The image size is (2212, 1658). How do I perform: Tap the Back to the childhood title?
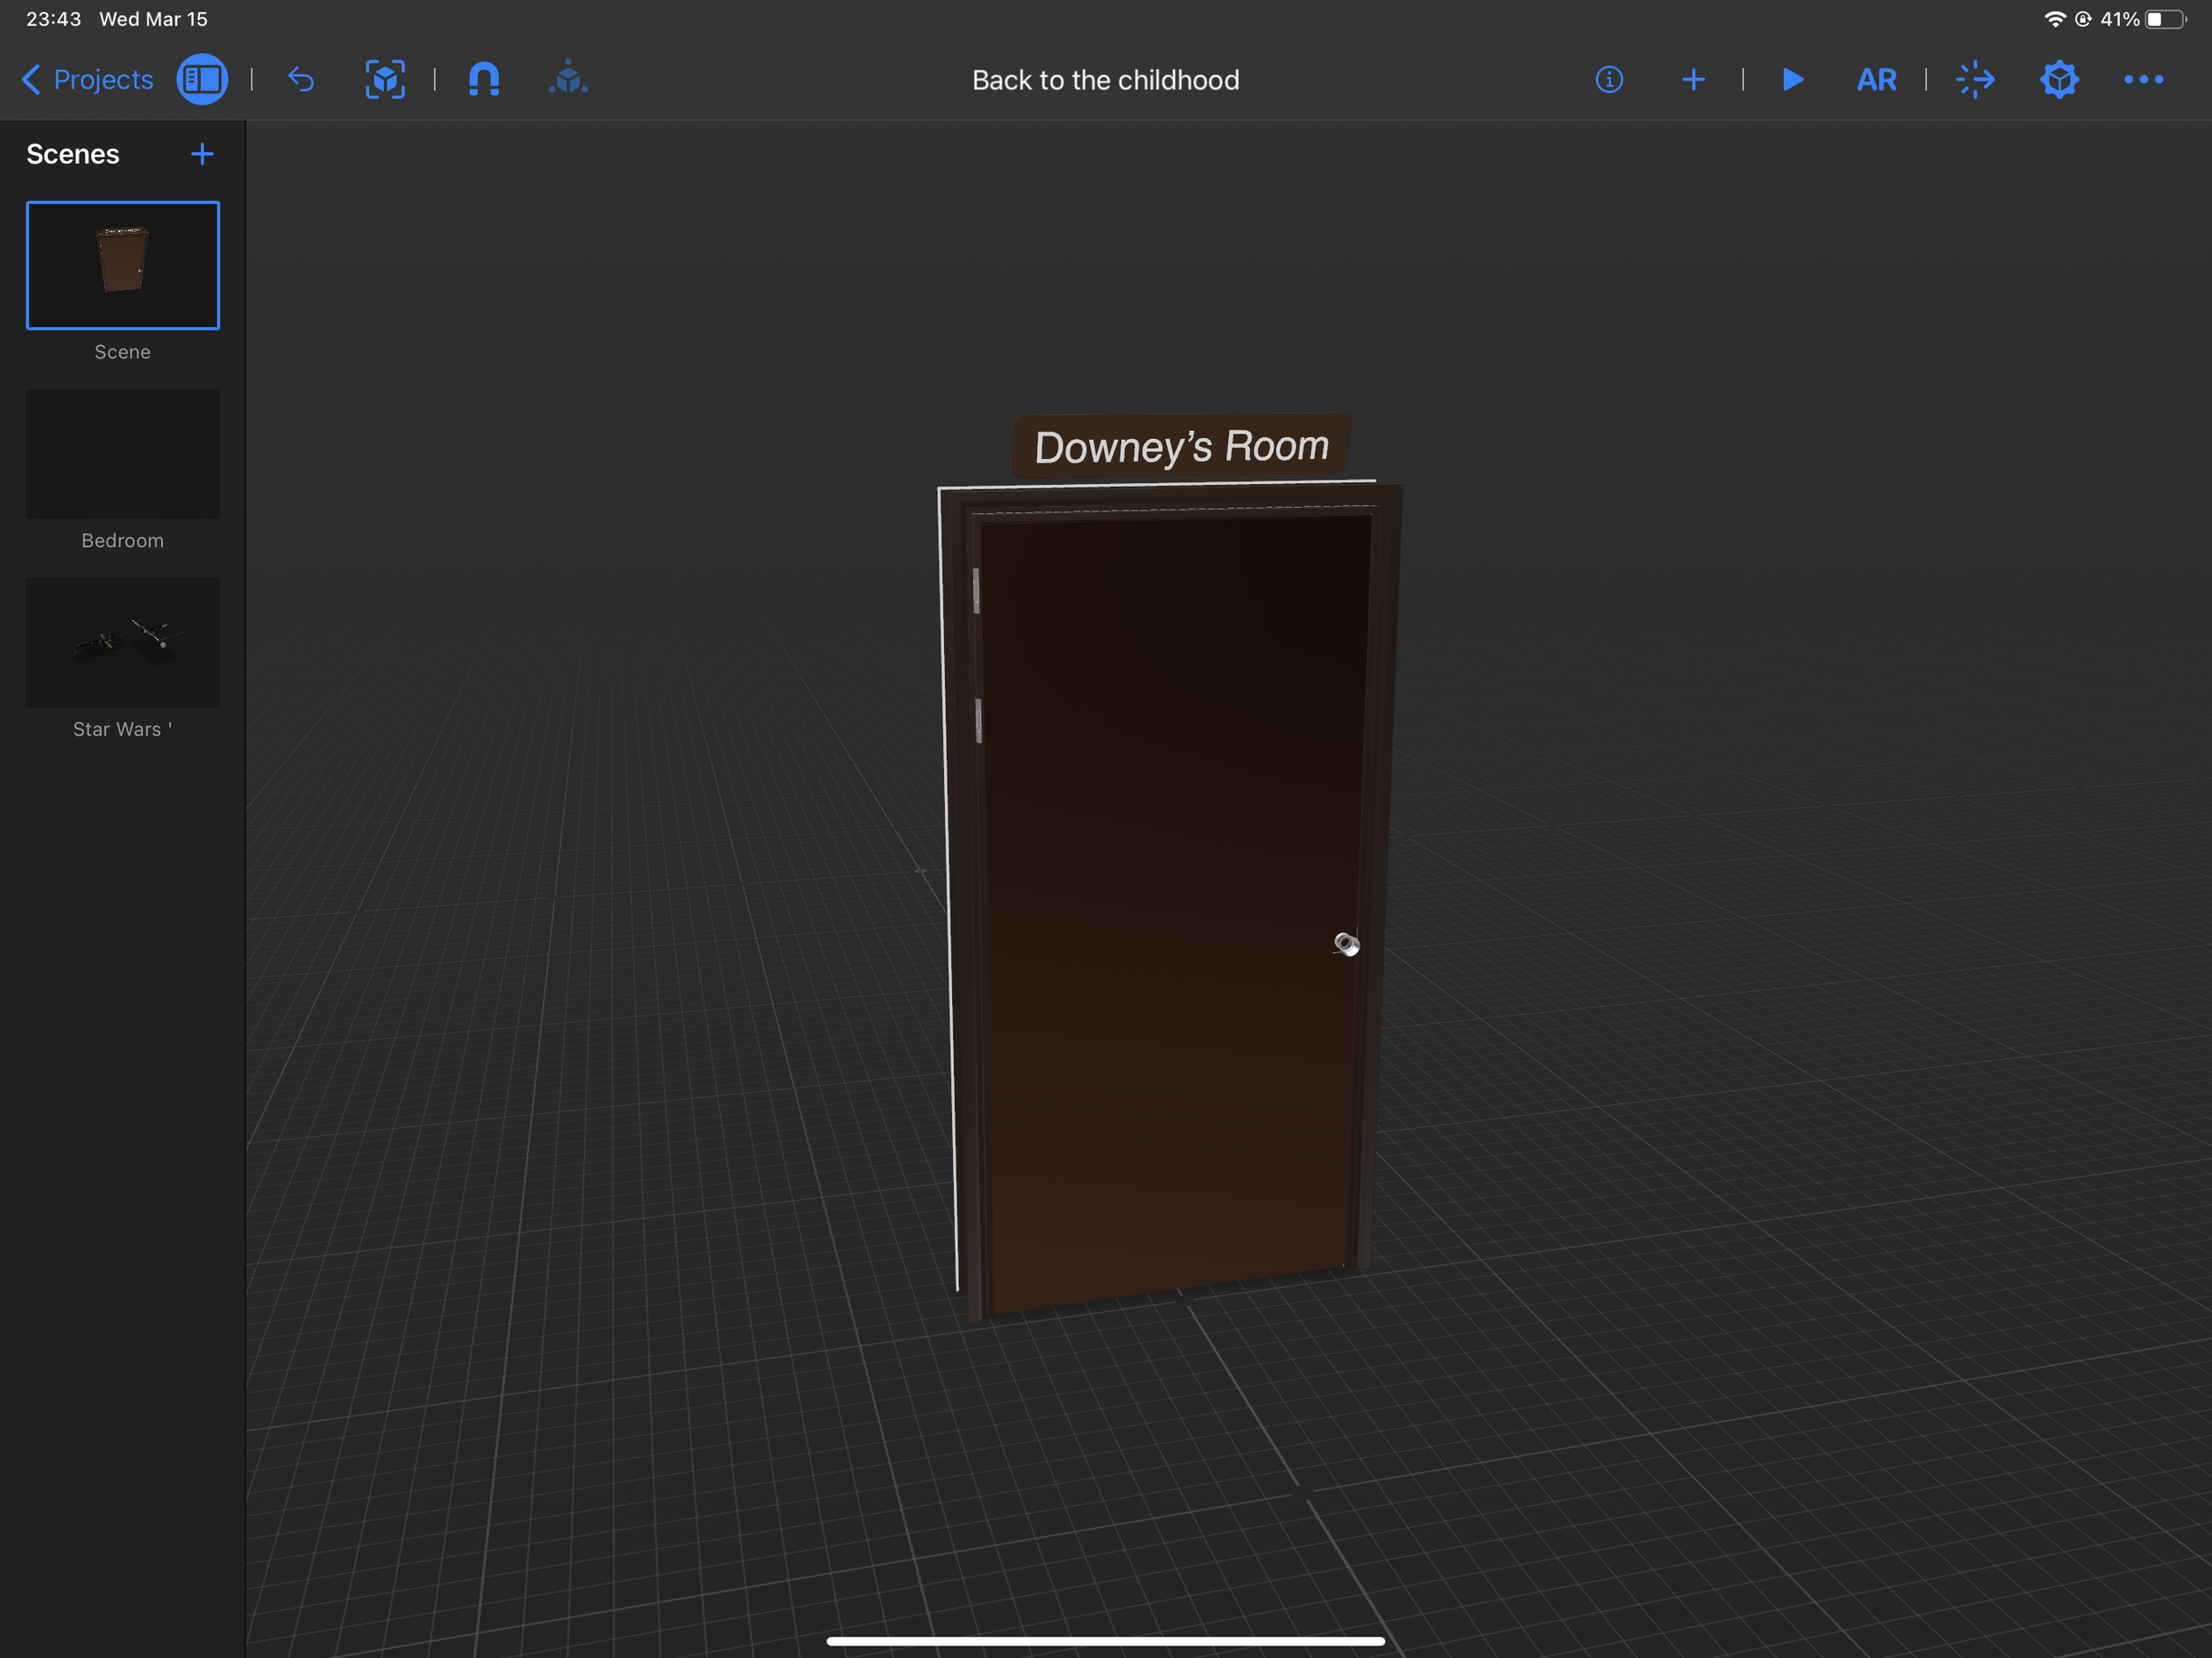pyautogui.click(x=1105, y=80)
